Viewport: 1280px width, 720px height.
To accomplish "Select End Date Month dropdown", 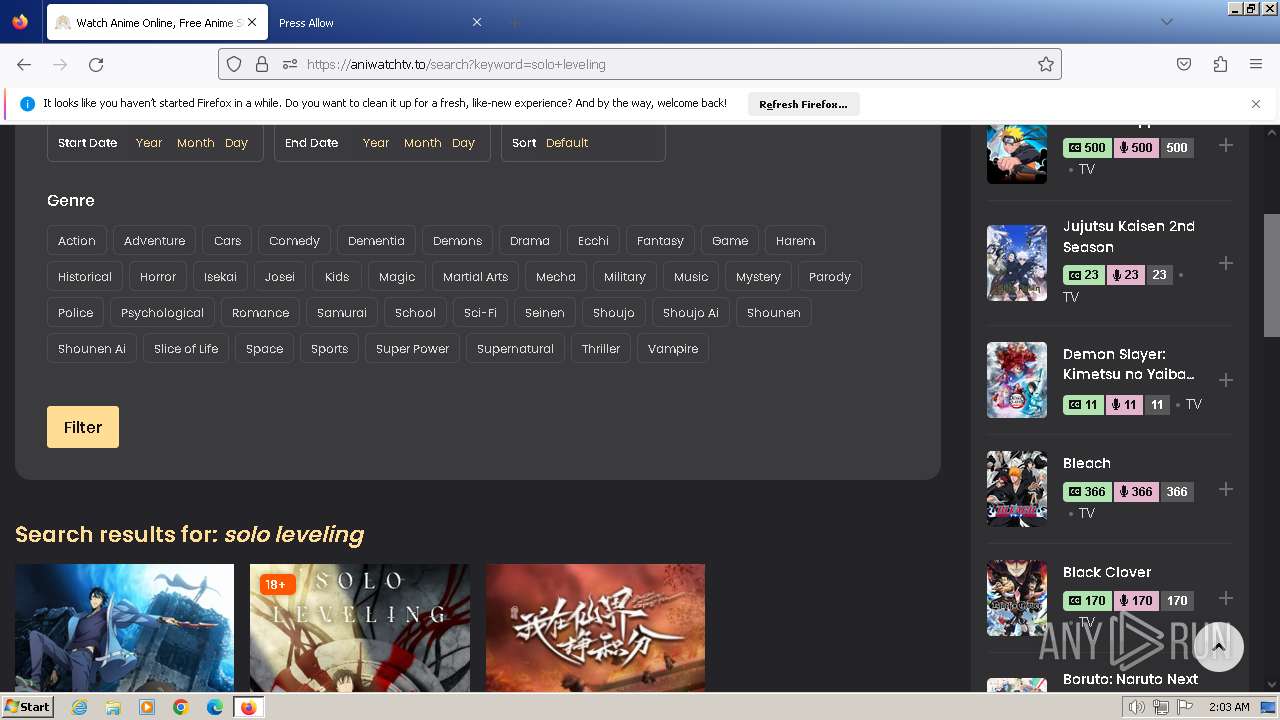I will click(423, 143).
